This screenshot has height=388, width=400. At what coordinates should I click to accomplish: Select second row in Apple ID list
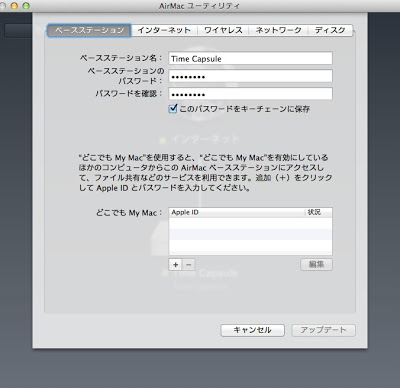click(x=250, y=234)
